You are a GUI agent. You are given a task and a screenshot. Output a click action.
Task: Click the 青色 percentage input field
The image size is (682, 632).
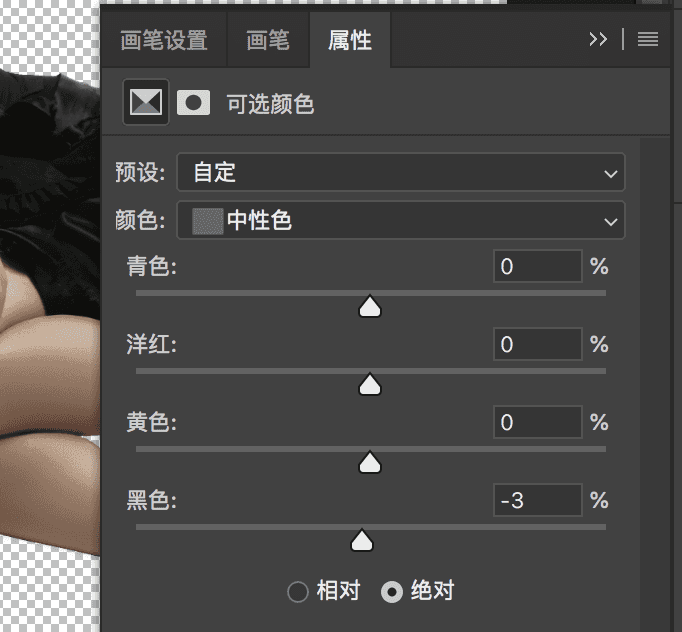pyautogui.click(x=538, y=266)
